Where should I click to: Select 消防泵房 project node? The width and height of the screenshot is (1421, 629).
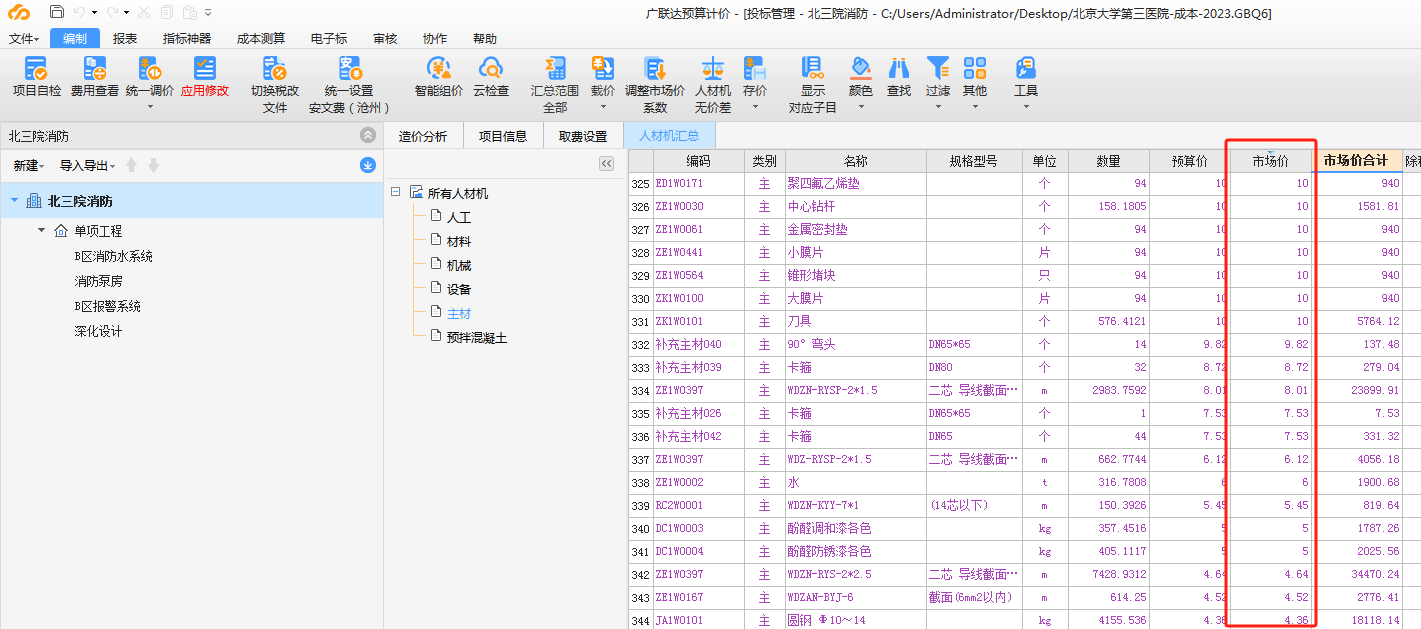coord(98,281)
